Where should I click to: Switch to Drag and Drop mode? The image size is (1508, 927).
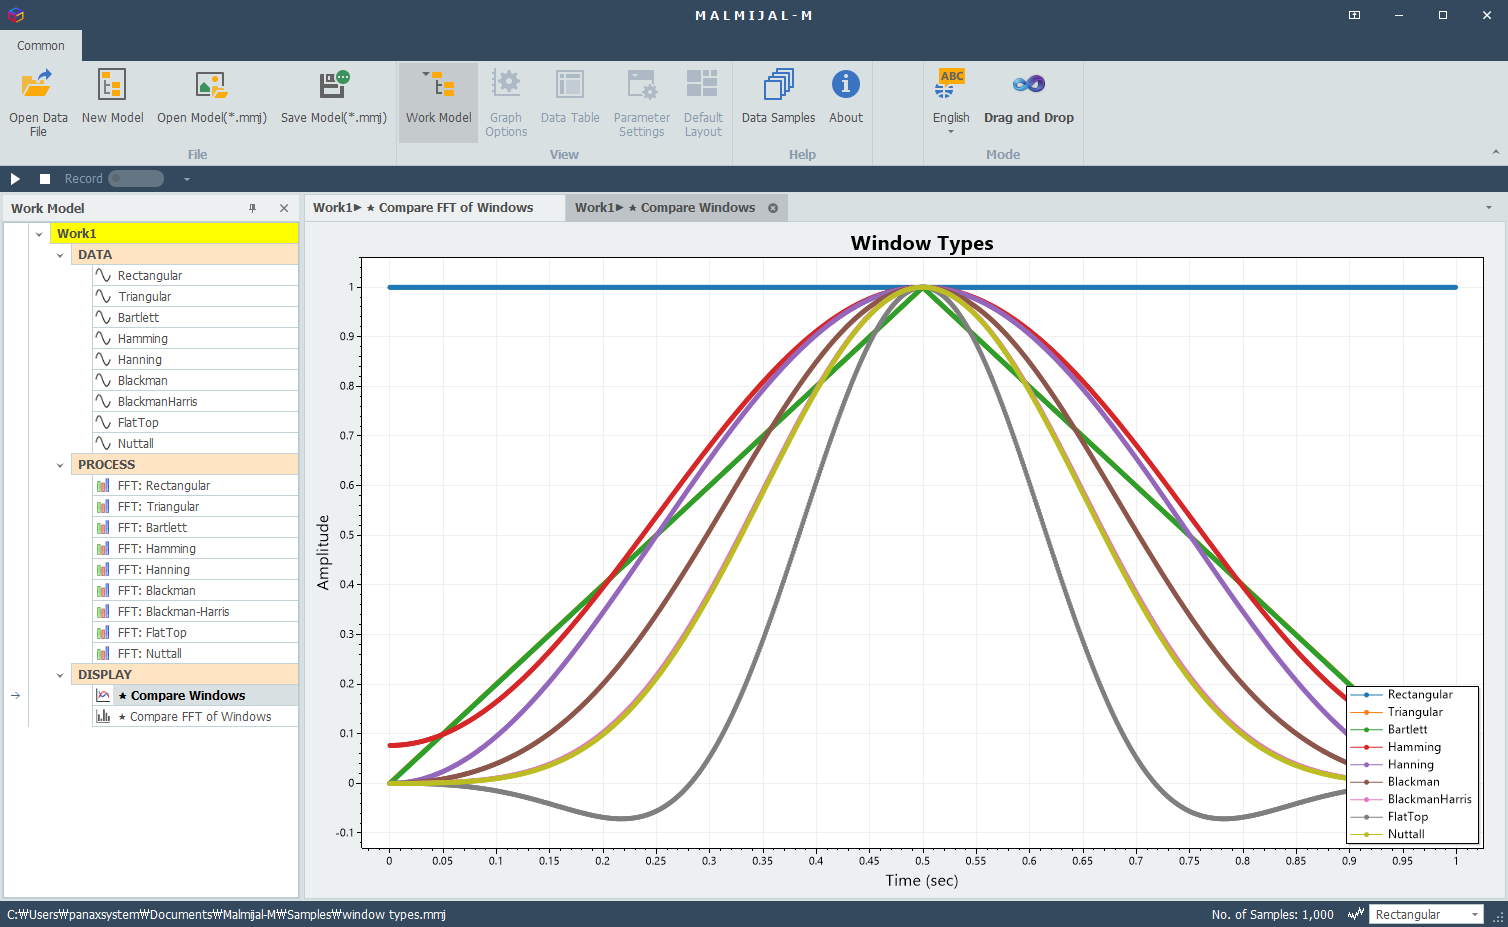[1028, 97]
